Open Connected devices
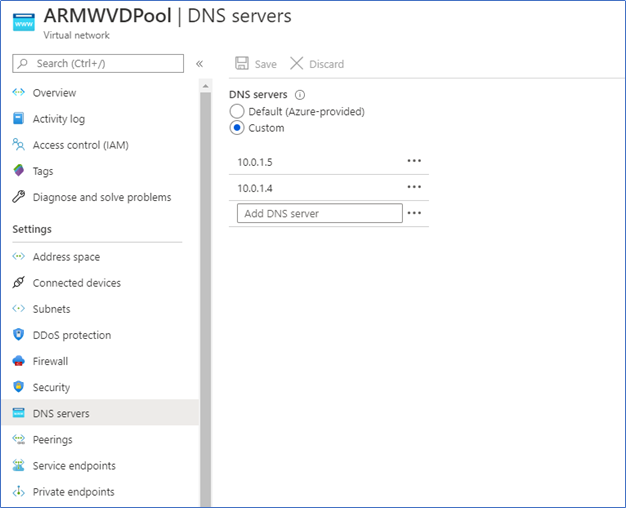This screenshot has height=508, width=626. (x=77, y=283)
